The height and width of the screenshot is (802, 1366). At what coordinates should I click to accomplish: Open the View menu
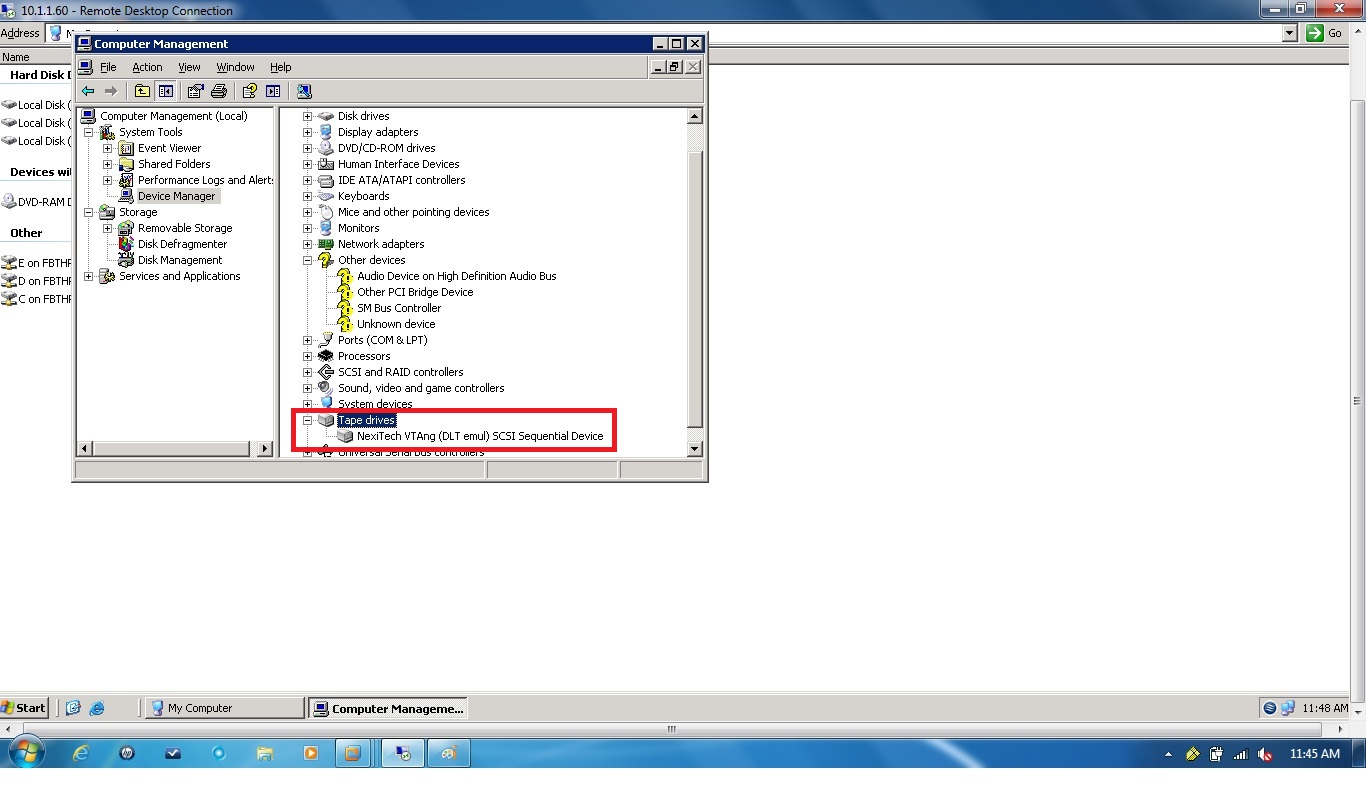pyautogui.click(x=189, y=67)
